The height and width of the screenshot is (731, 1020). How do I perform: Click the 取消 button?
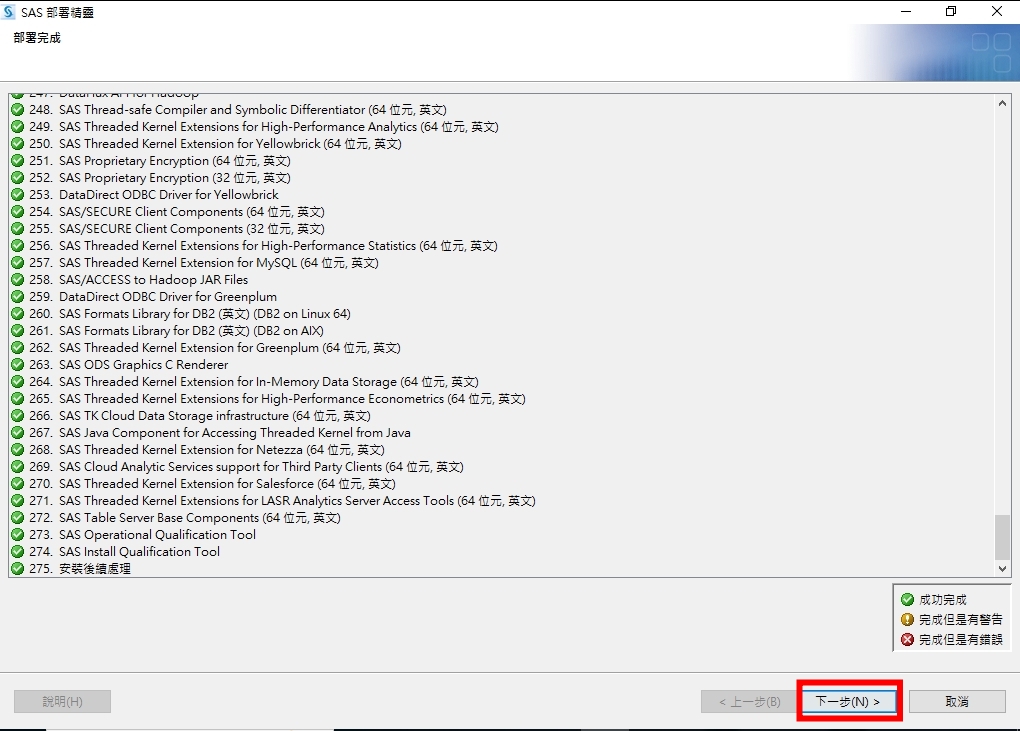(957, 701)
